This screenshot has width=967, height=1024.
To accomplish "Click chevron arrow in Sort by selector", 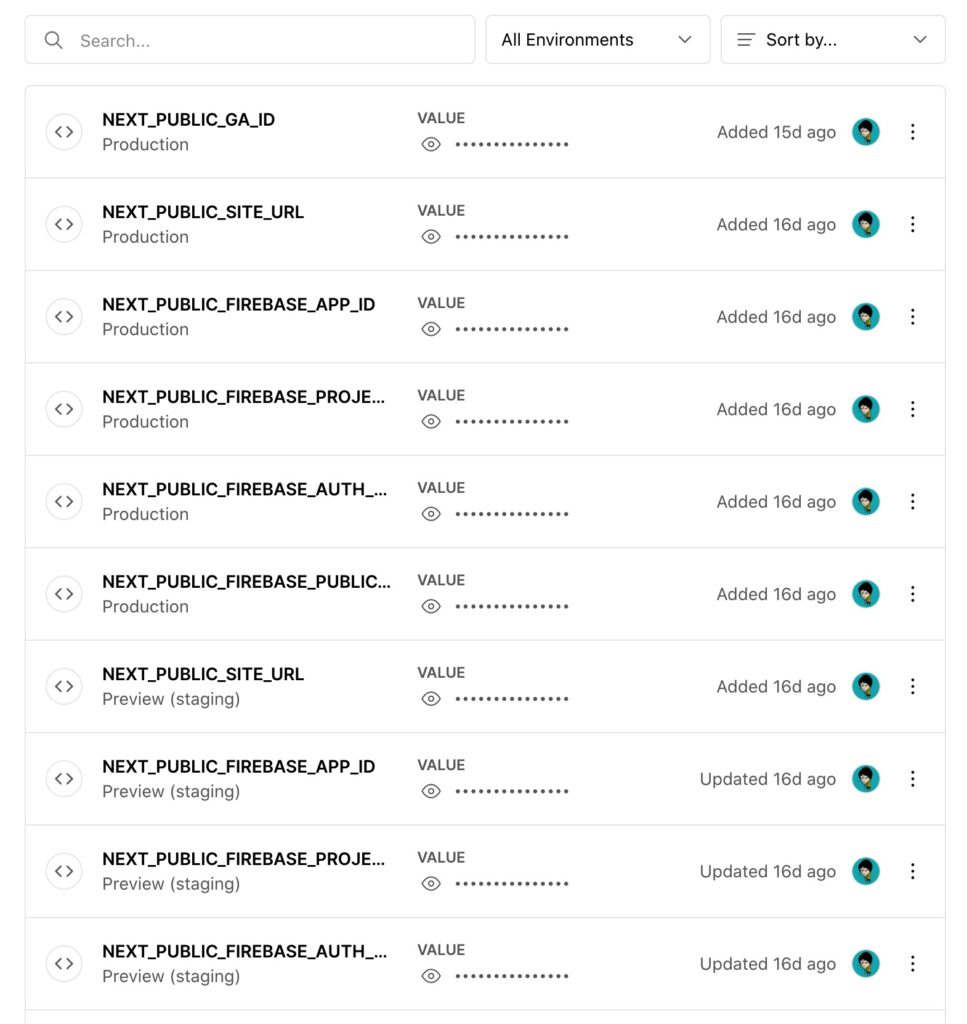I will point(920,40).
